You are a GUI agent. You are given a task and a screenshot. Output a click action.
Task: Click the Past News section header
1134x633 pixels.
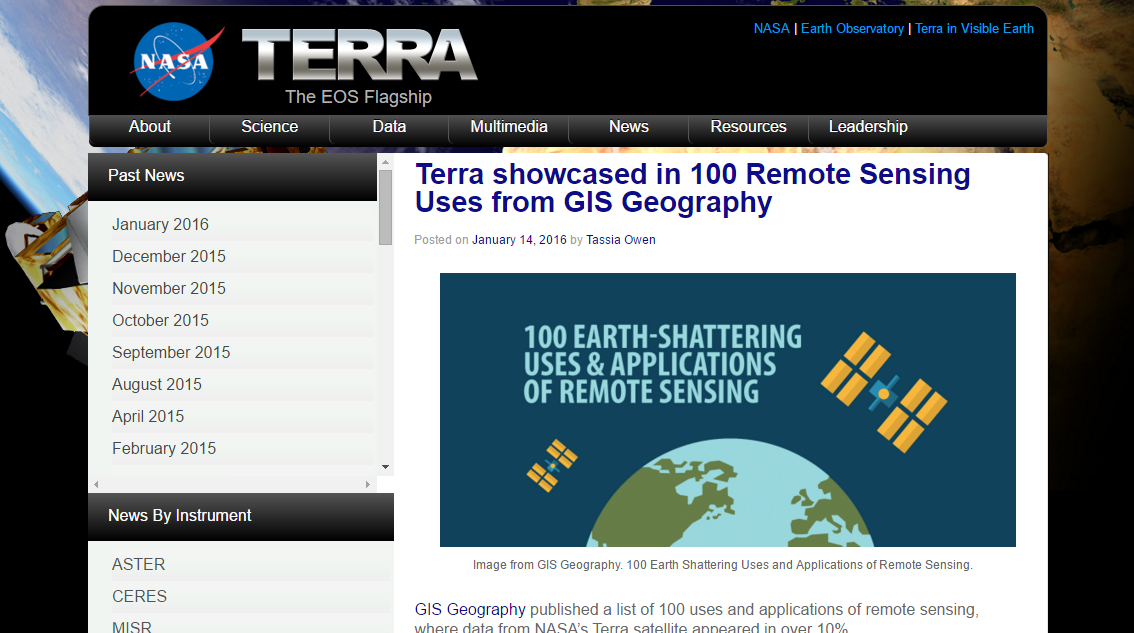point(232,176)
